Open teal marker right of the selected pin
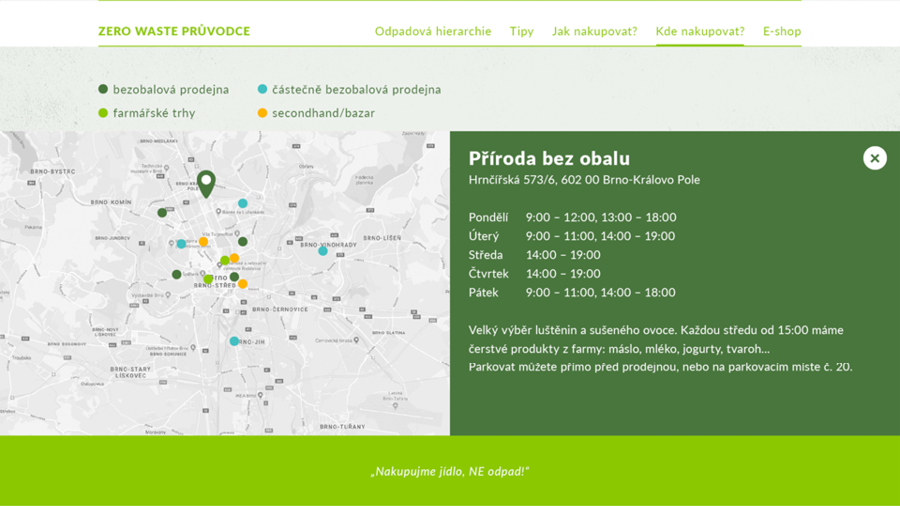This screenshot has height=506, width=900. [243, 204]
